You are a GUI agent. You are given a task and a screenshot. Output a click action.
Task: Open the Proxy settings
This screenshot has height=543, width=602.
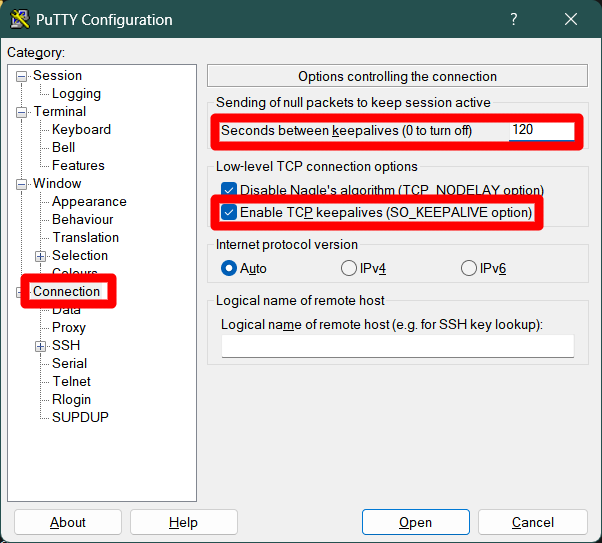point(69,328)
